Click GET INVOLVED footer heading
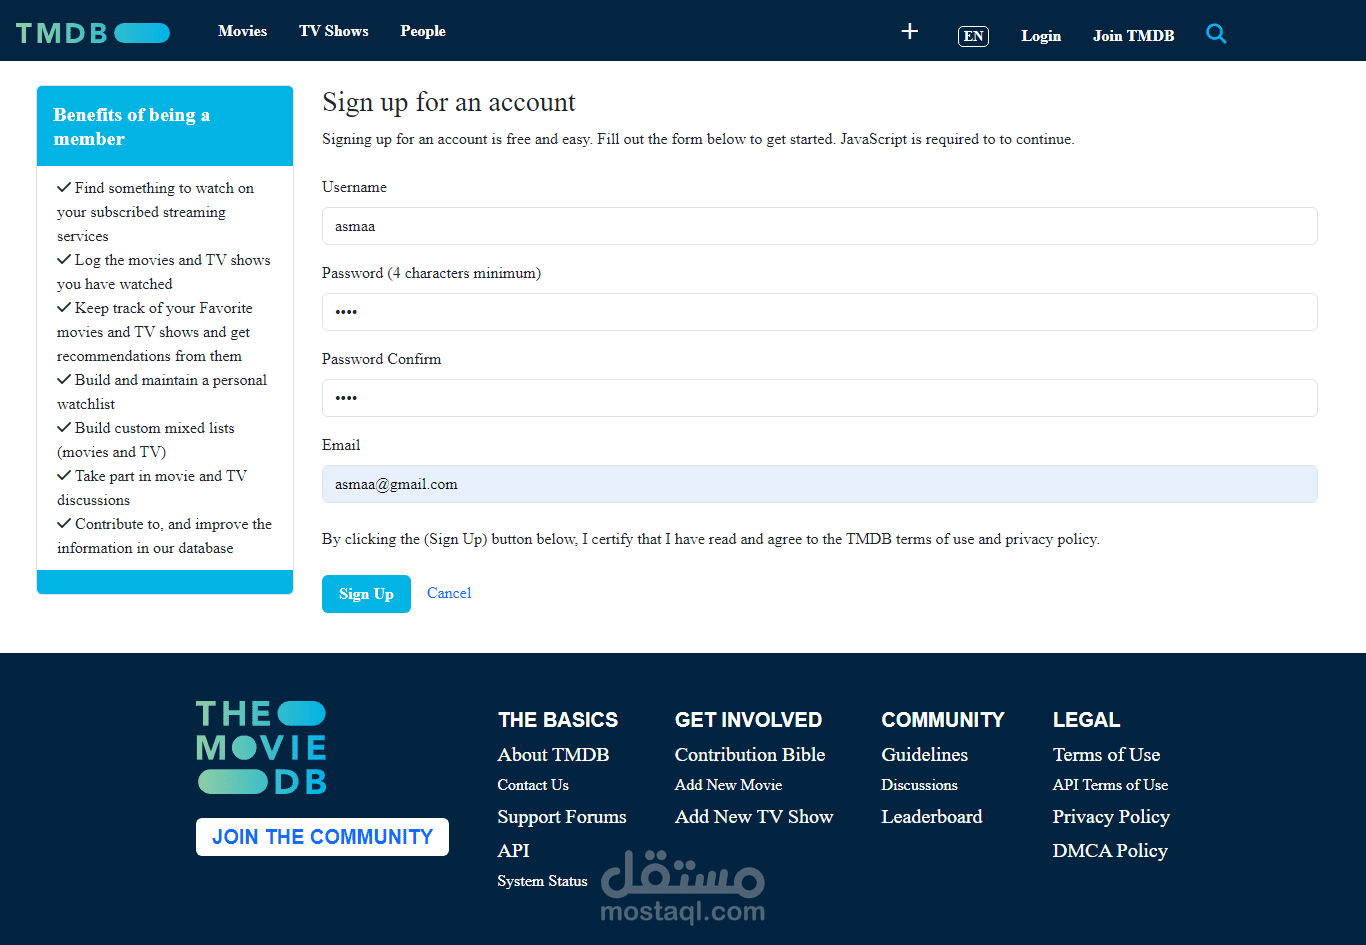Viewport: 1366px width, 945px height. click(748, 720)
